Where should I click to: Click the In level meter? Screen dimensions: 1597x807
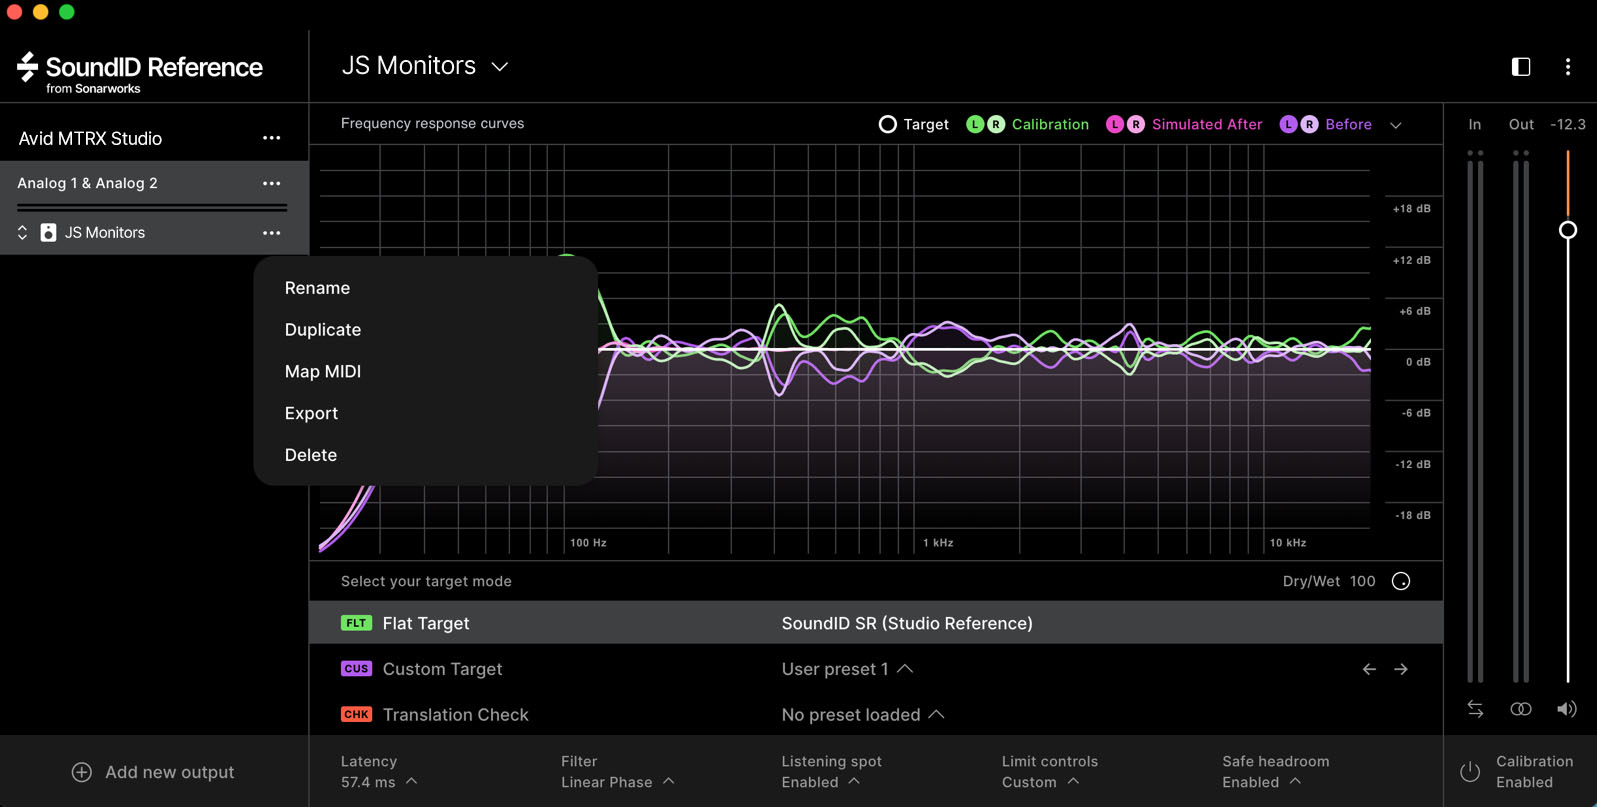point(1475,417)
